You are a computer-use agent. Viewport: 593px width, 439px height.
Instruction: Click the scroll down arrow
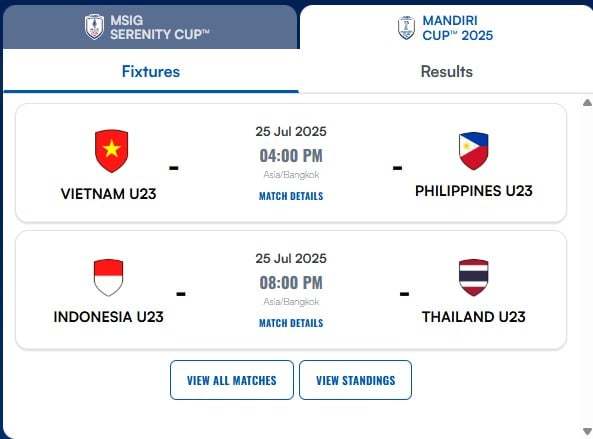pos(587,431)
